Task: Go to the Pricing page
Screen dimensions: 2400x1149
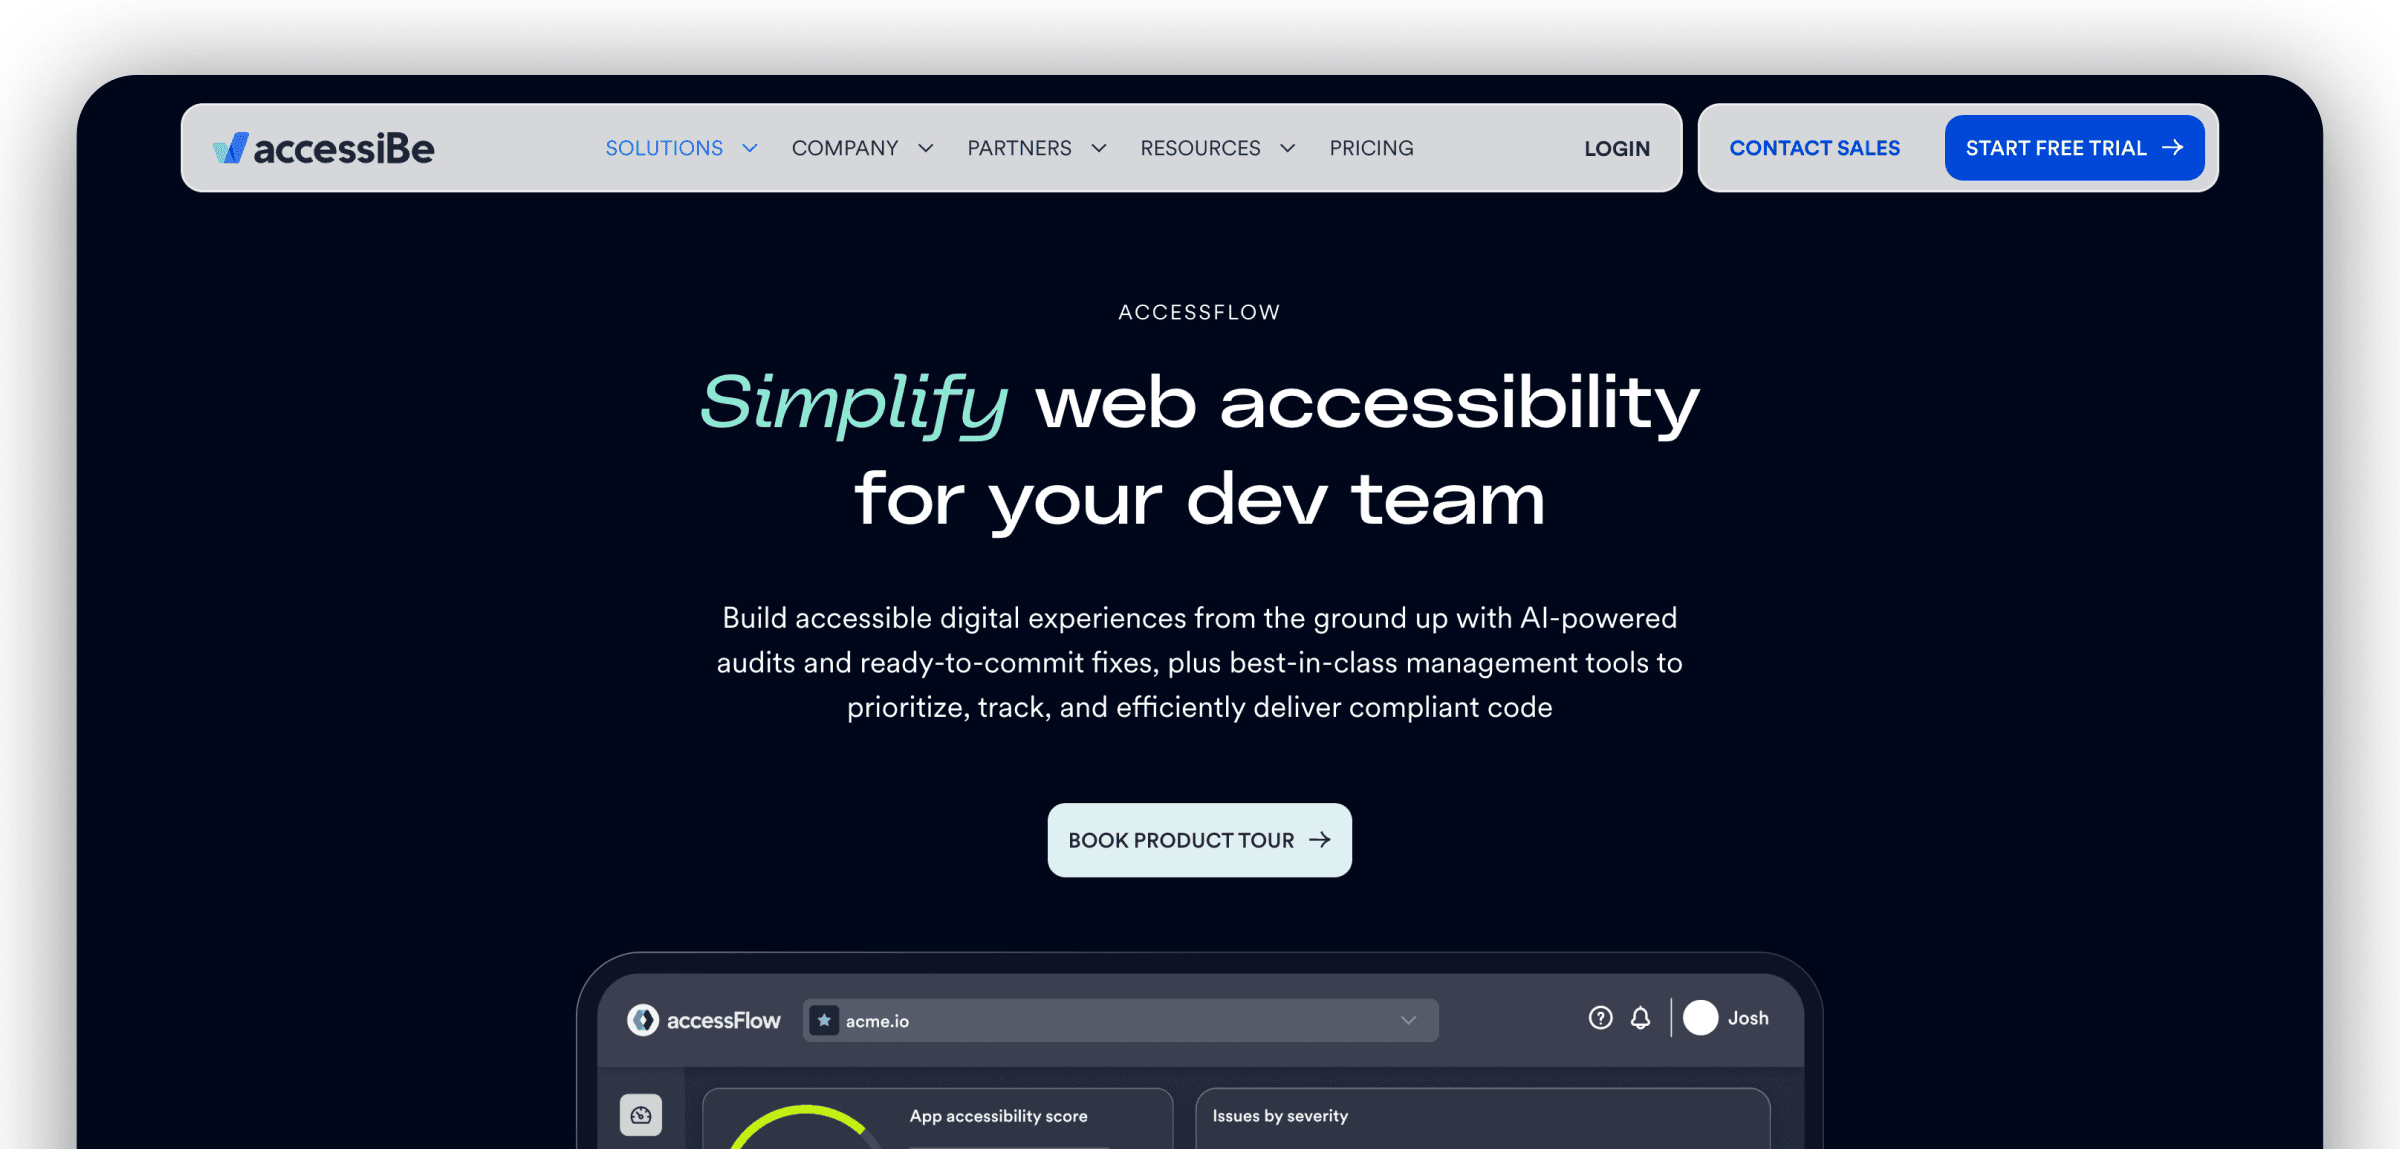Action: point(1370,147)
